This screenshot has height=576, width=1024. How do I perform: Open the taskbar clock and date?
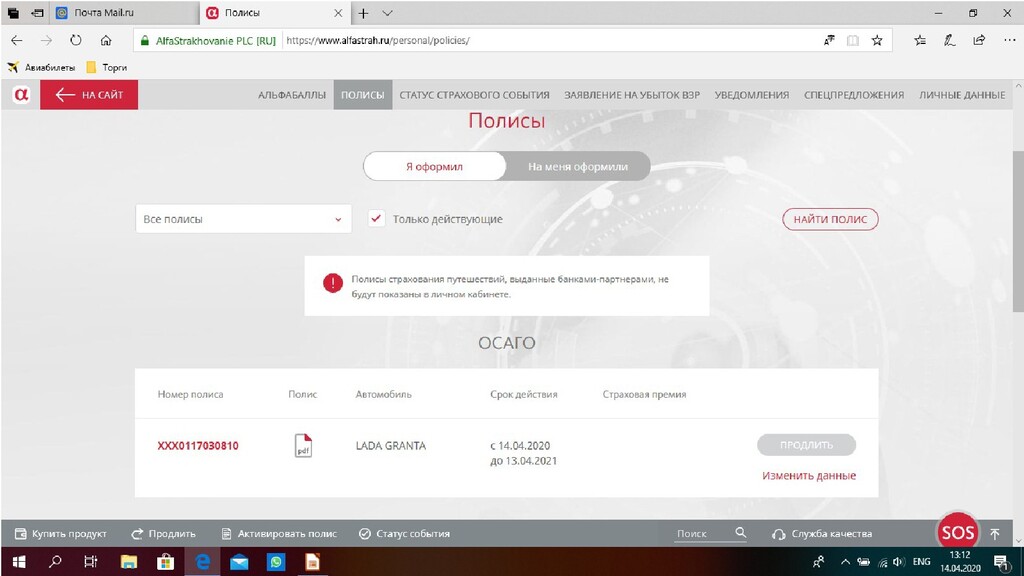(960, 562)
